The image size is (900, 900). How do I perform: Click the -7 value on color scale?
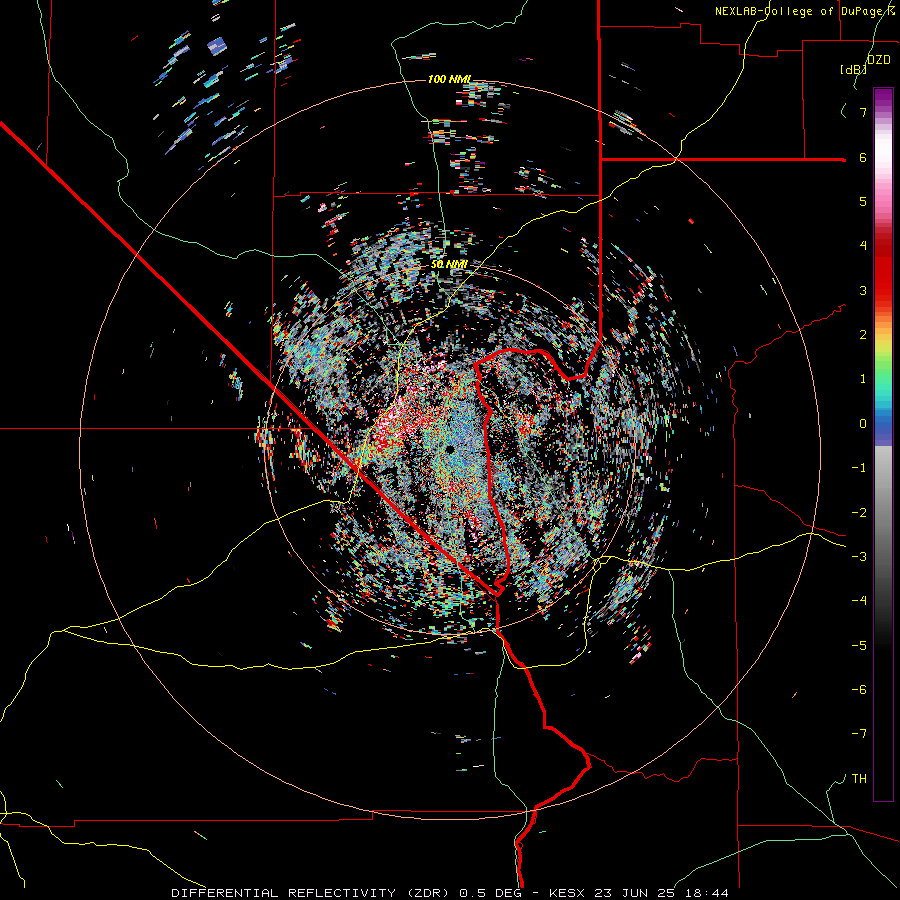(859, 734)
